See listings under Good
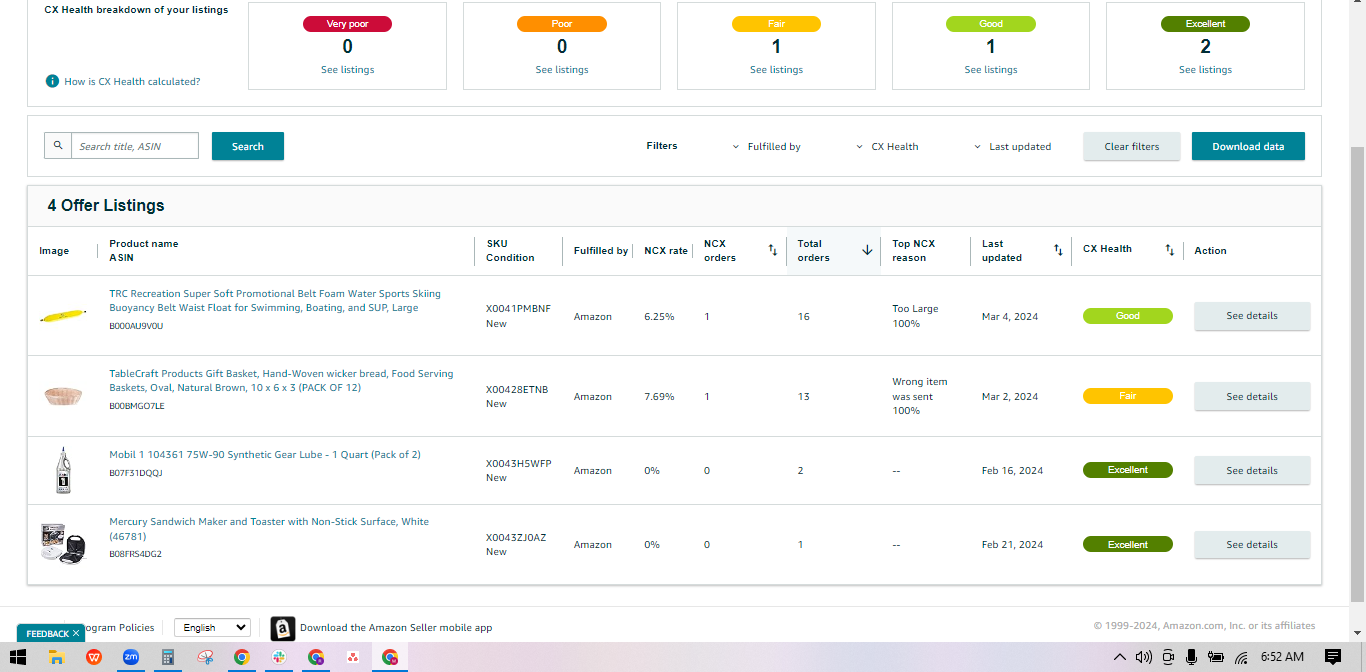This screenshot has width=1366, height=672. coord(991,70)
